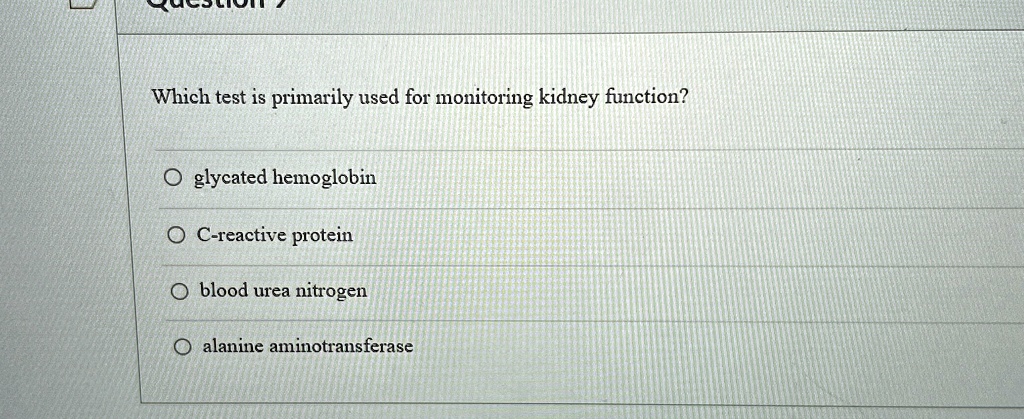Click the word 'function?' ending the question
1024x419 pixels.
tap(647, 98)
